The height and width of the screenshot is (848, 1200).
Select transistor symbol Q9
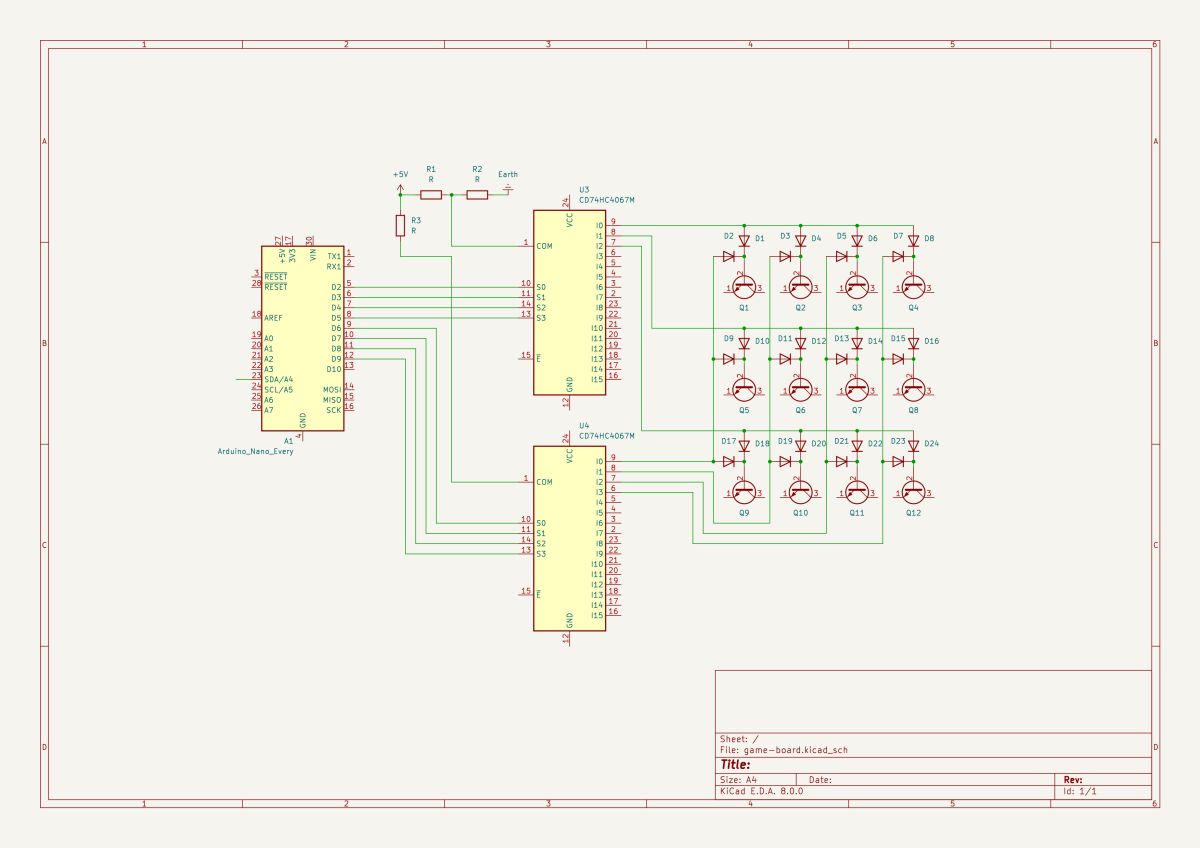click(744, 491)
